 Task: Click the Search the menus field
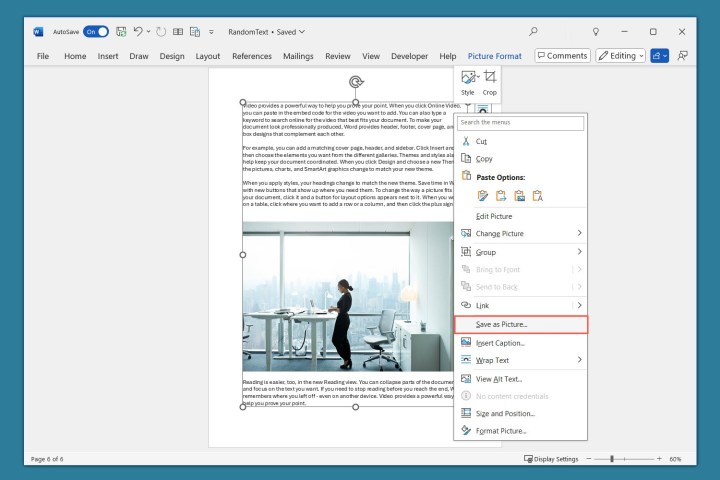coord(520,123)
